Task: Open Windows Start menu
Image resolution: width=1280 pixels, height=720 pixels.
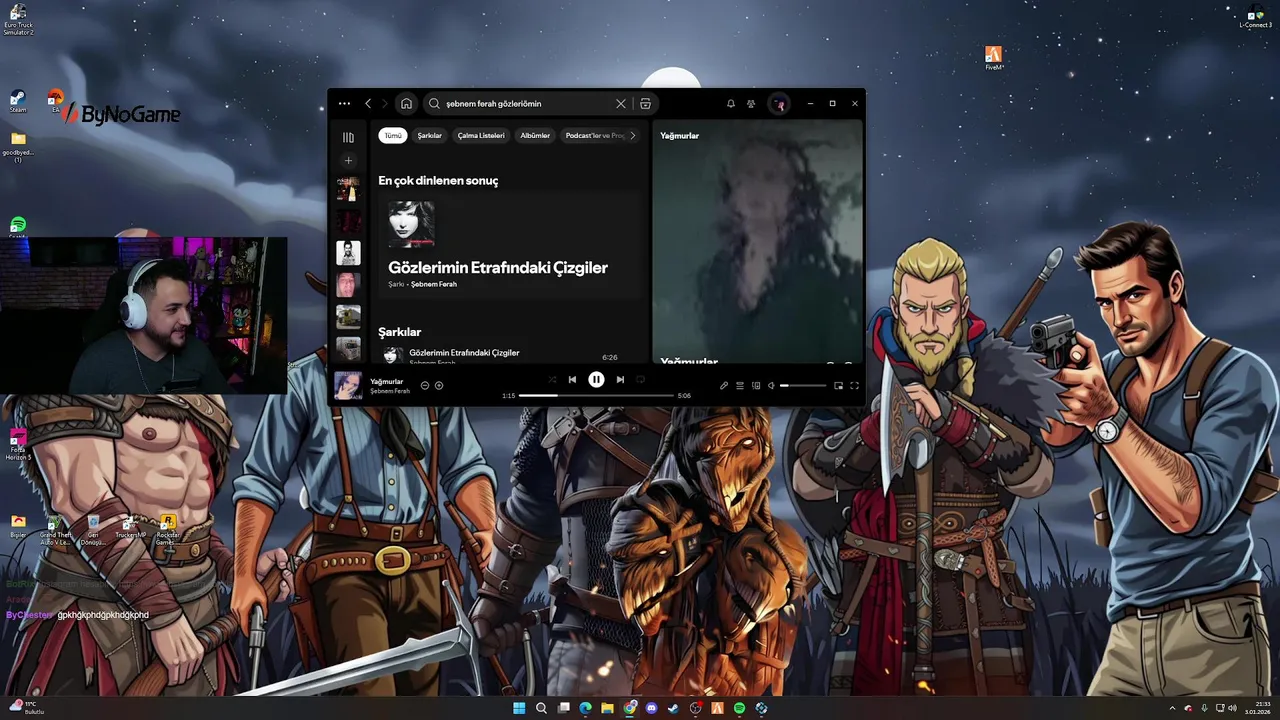Action: coord(519,708)
